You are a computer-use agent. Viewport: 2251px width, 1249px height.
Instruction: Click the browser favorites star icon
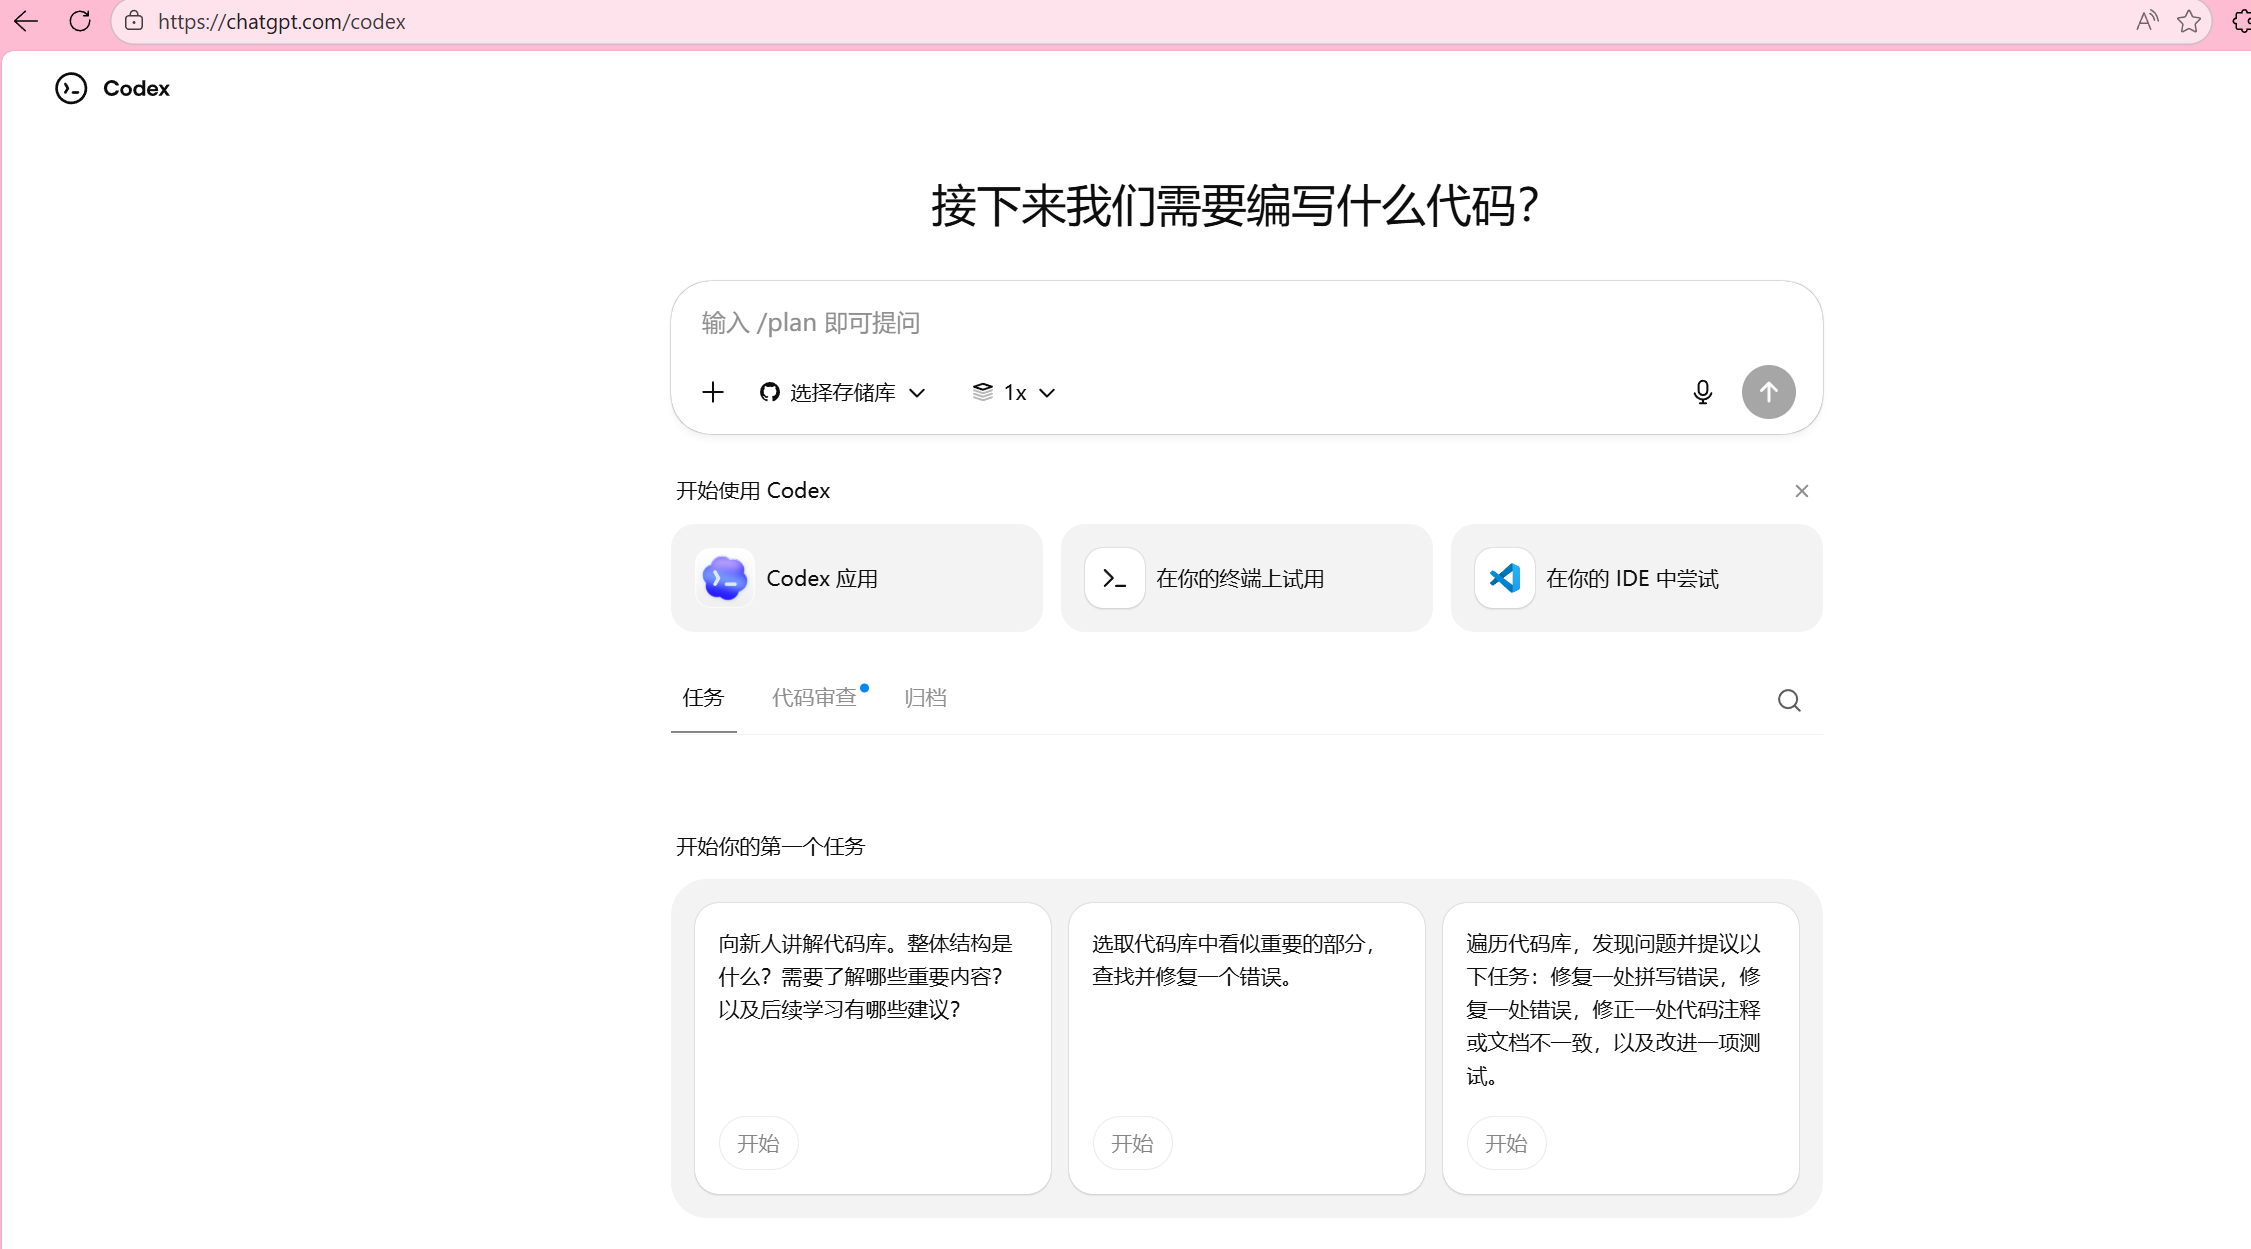coord(2188,21)
